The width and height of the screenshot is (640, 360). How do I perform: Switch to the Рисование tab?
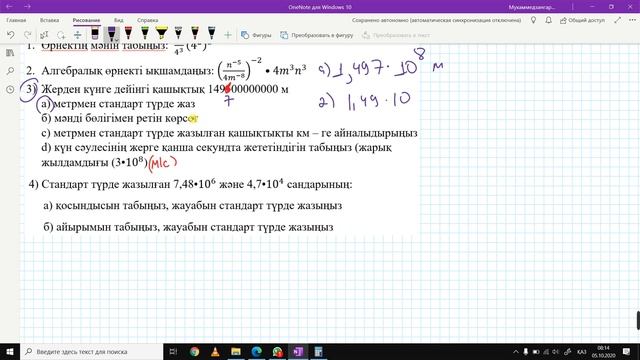[86, 20]
